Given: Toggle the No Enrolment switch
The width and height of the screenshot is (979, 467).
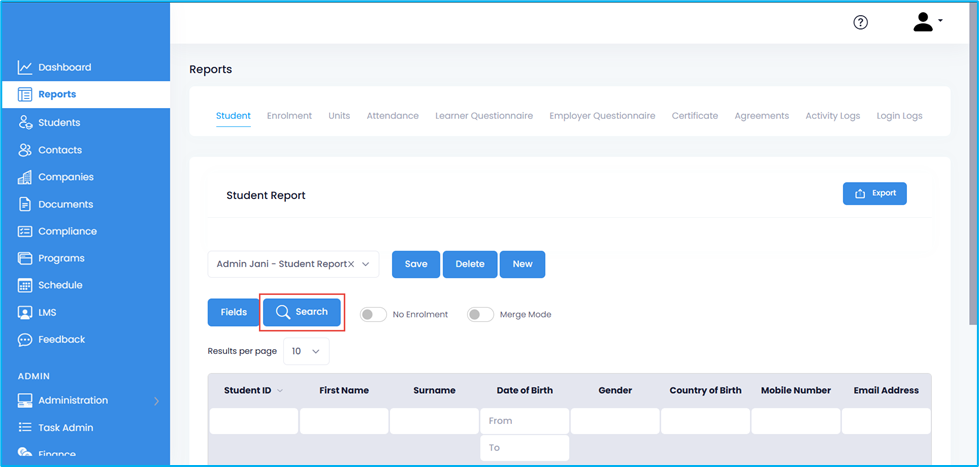Looking at the screenshot, I should pos(373,314).
